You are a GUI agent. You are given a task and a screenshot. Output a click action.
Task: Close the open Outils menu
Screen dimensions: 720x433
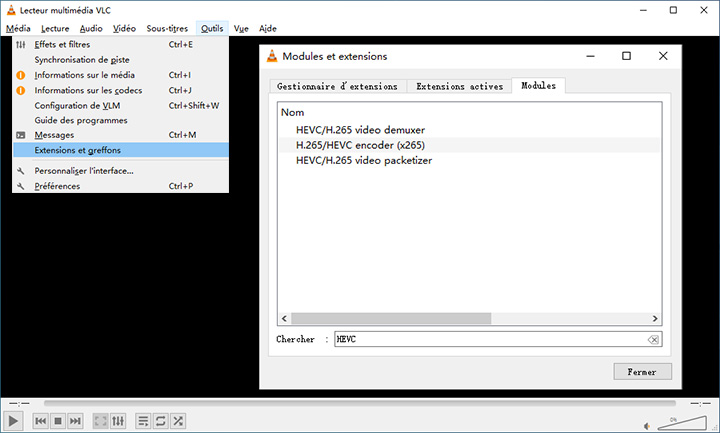point(212,28)
